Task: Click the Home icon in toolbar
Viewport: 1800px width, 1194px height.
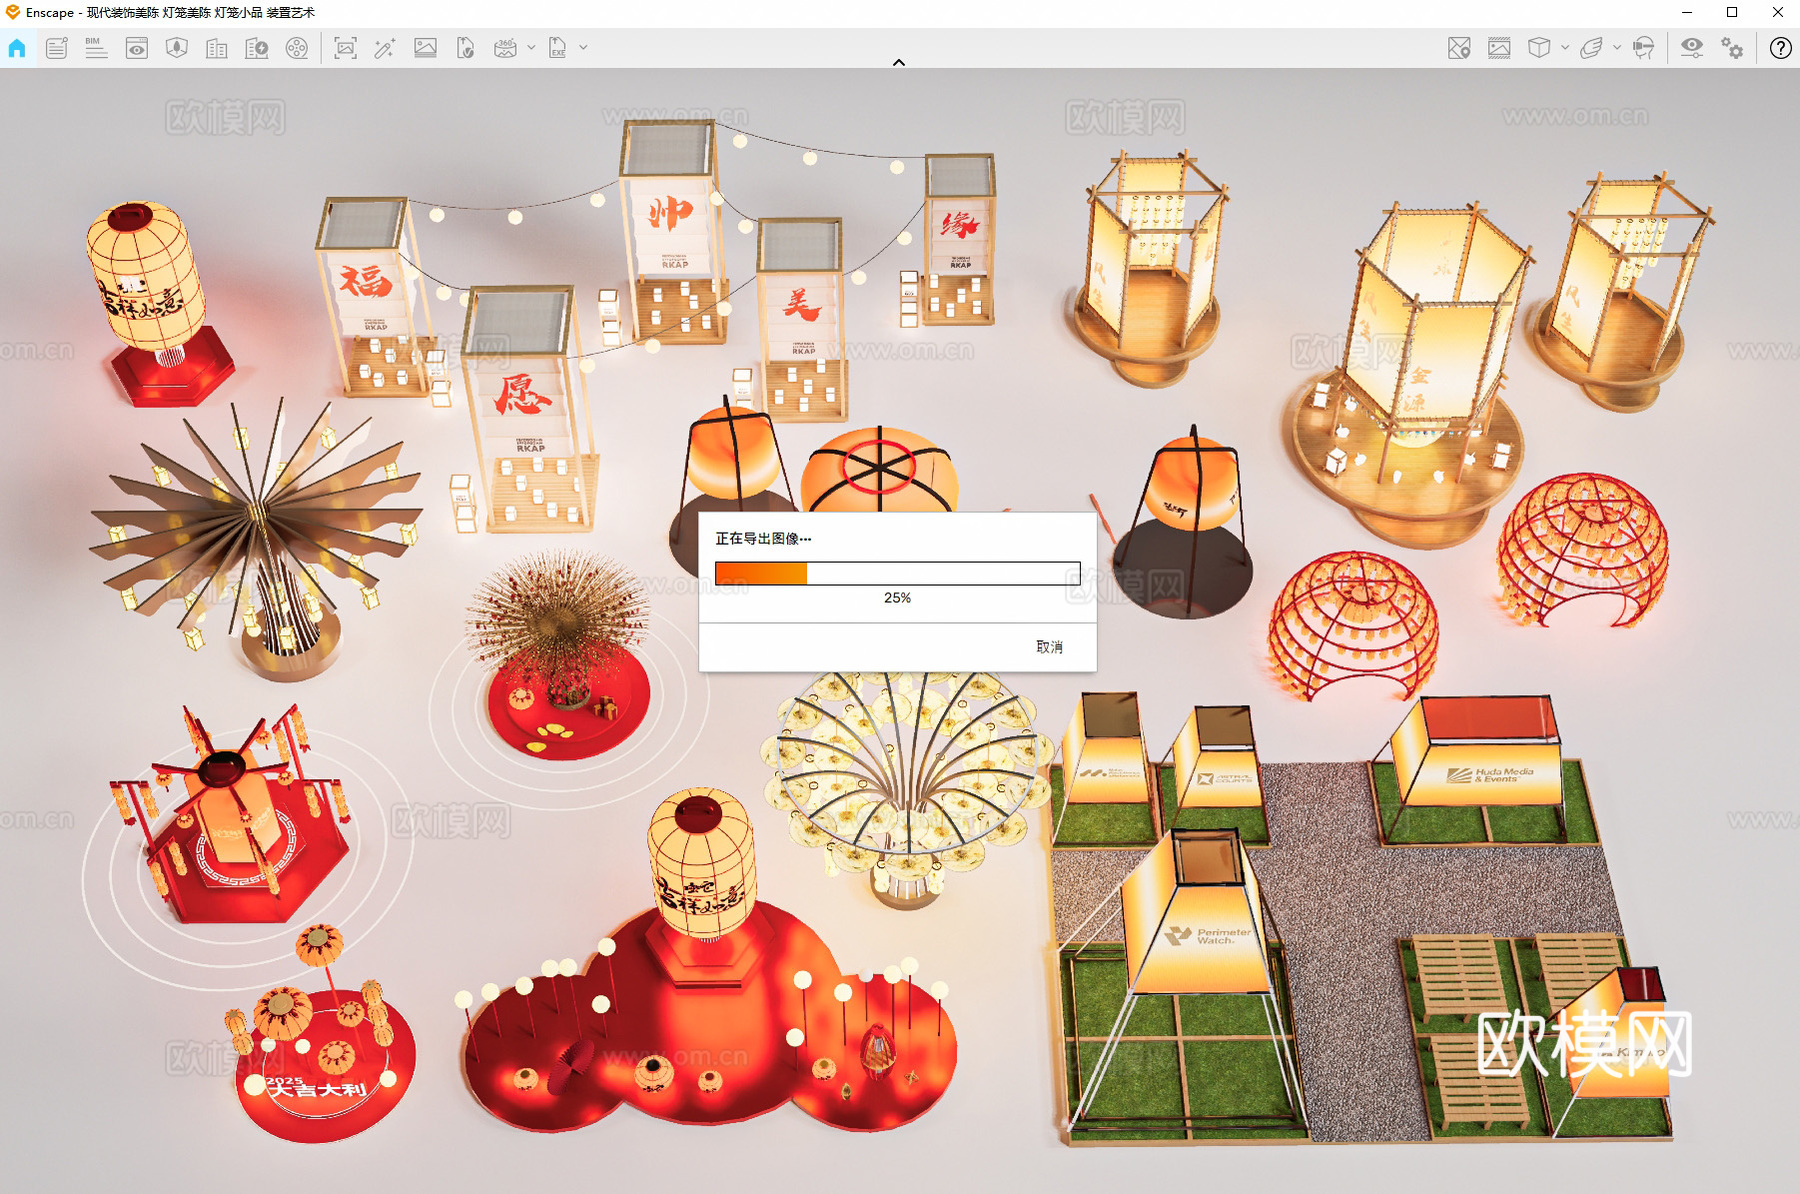Action: point(17,48)
